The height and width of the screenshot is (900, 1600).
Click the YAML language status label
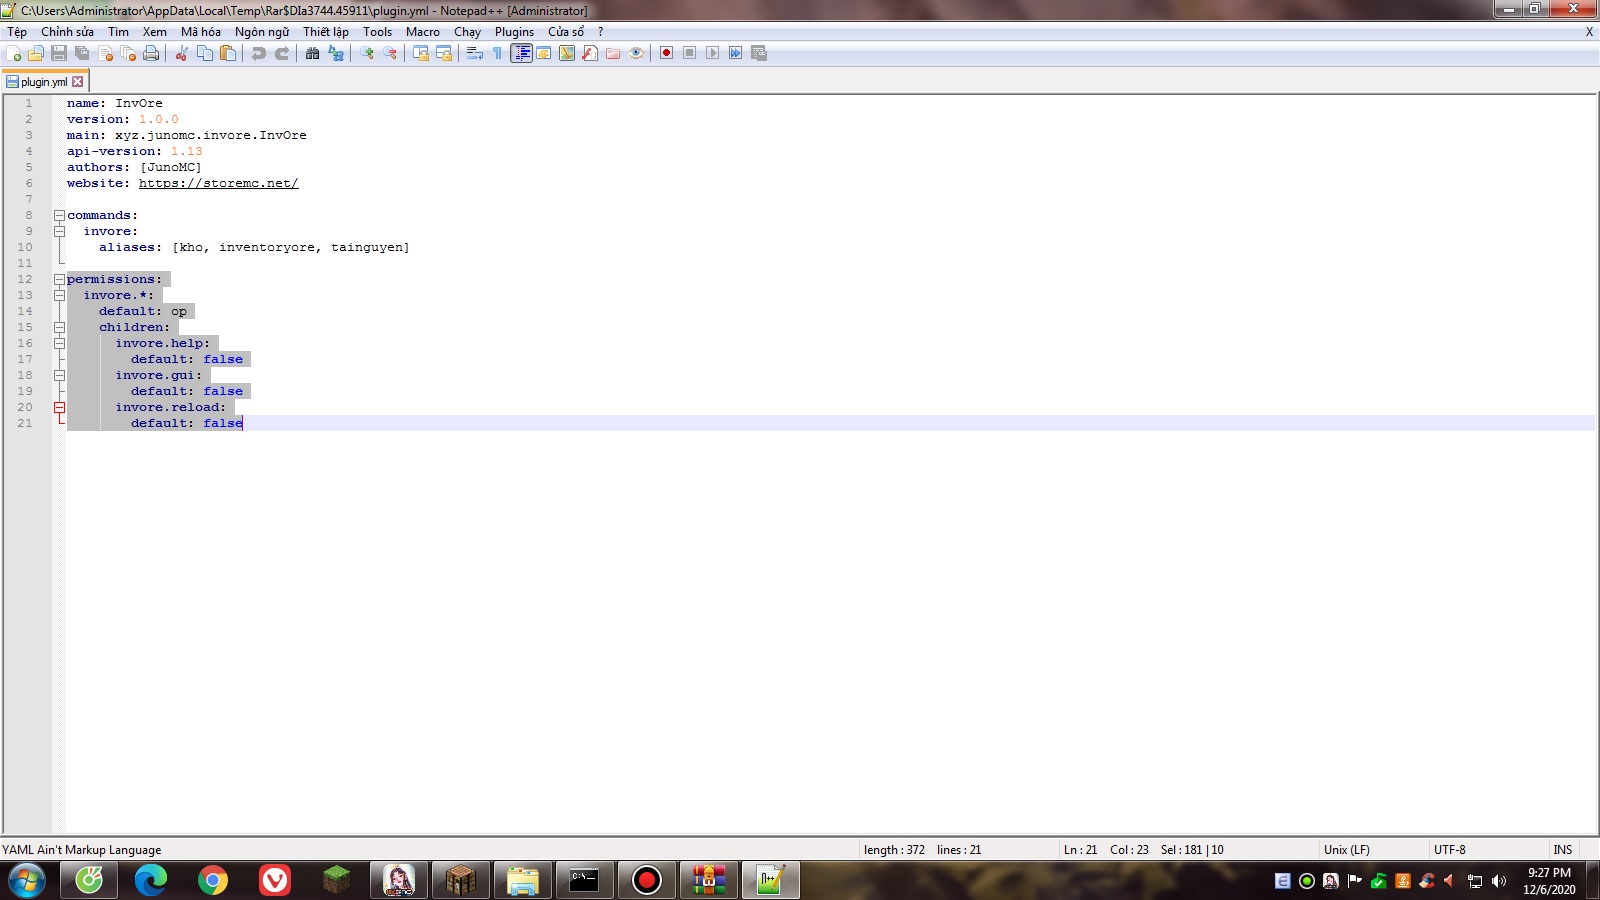[82, 850]
